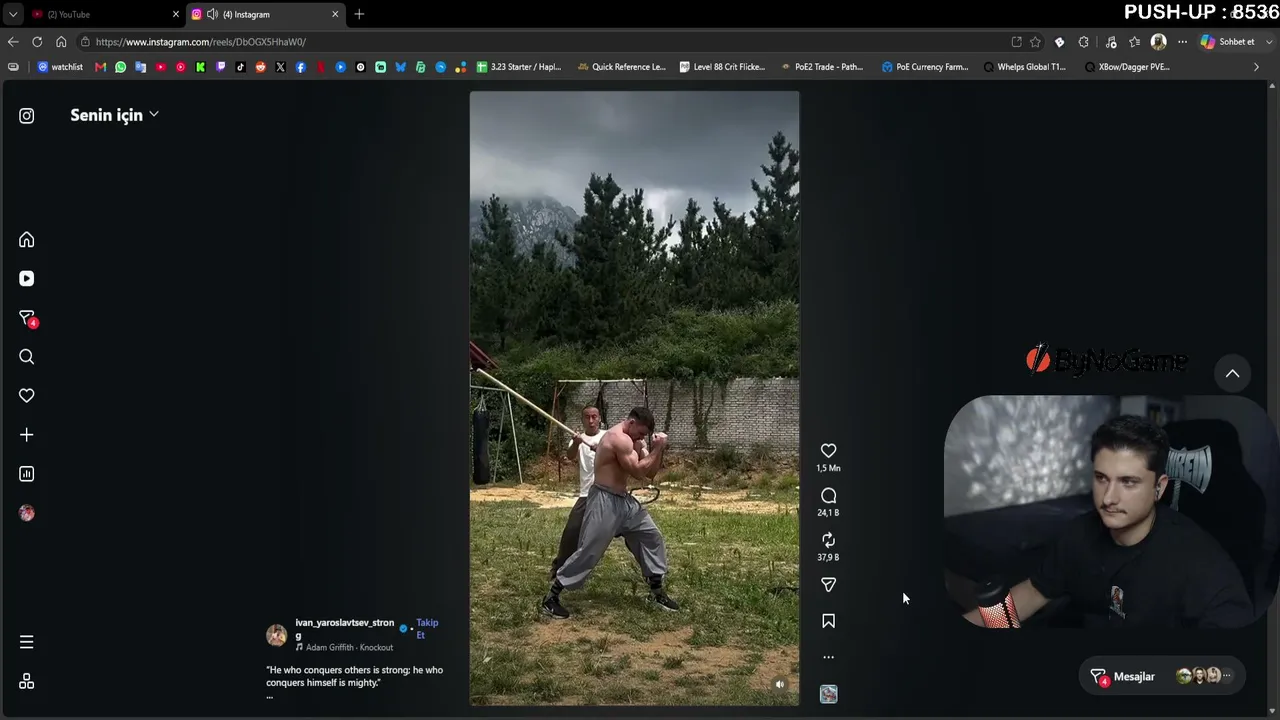Open the Facebook bookmark icon
Viewport: 1280px width, 720px height.
[301, 67]
